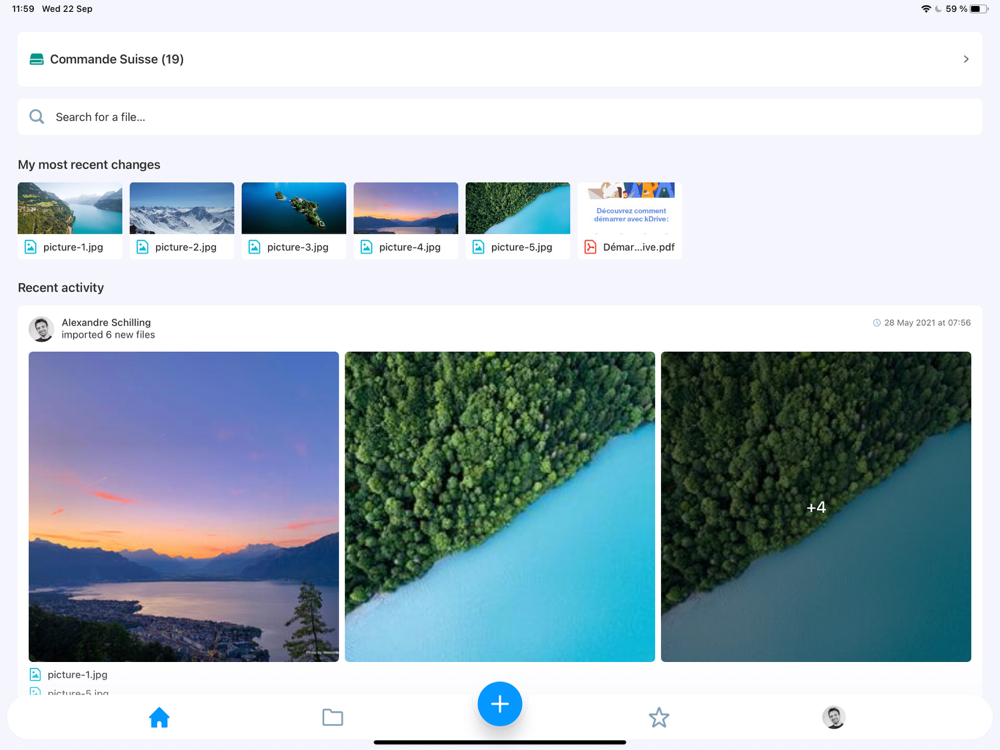1000x750 pixels.
Task: Open the Favorites star tab
Action: click(659, 717)
